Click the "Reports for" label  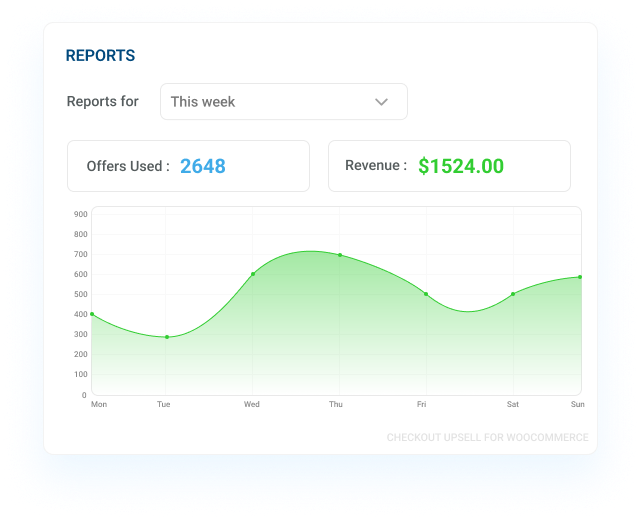point(103,102)
